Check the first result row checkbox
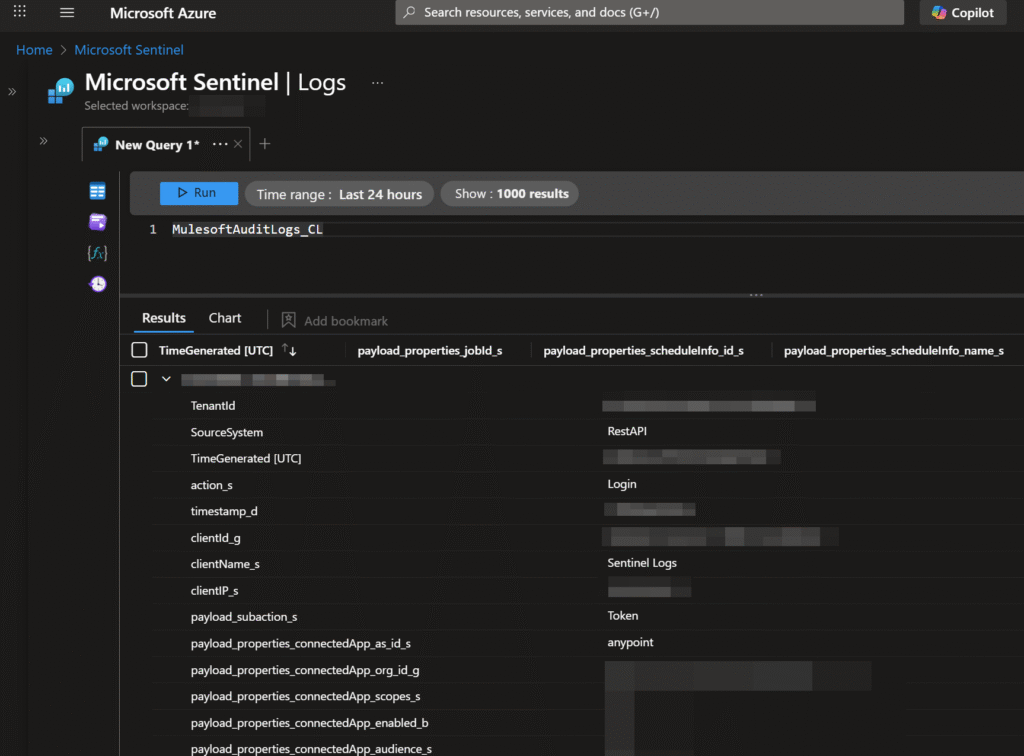The height and width of the screenshot is (756, 1024). [140, 379]
